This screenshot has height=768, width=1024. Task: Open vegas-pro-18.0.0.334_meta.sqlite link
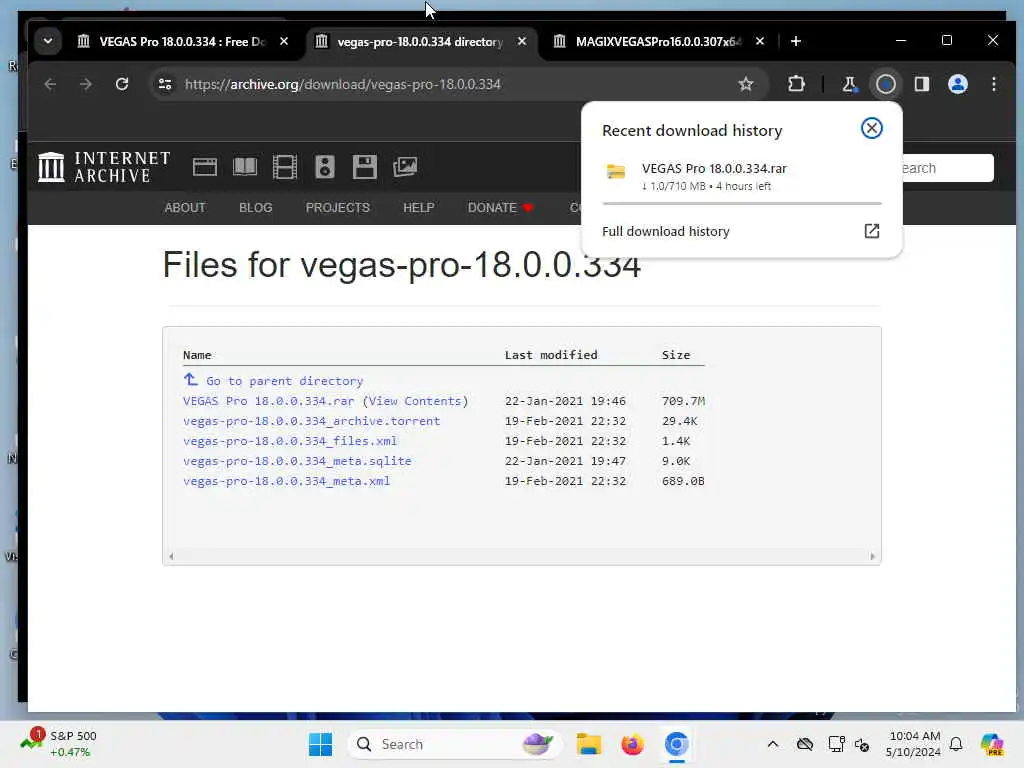click(297, 461)
